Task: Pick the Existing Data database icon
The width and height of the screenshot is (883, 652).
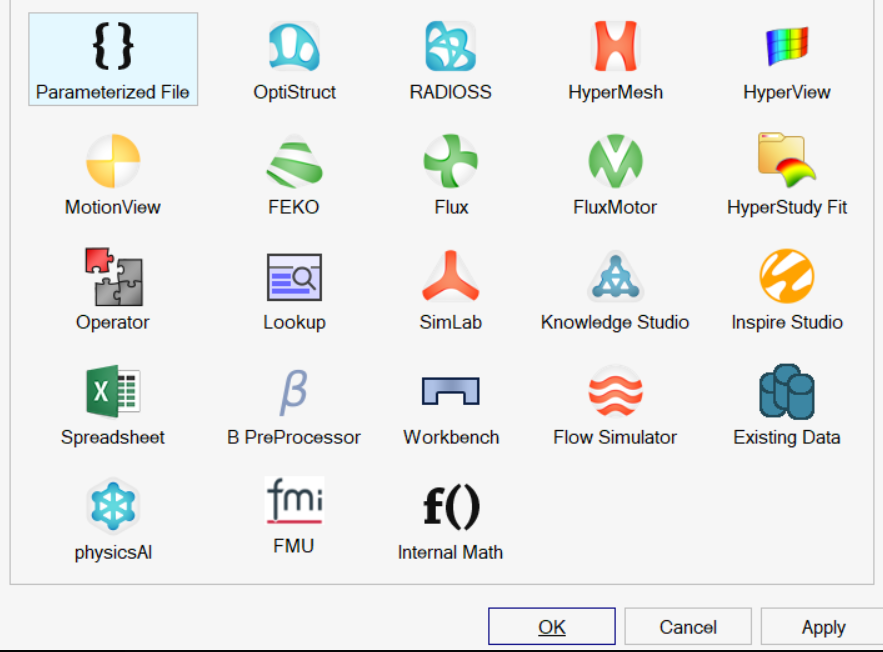Action: tap(787, 391)
